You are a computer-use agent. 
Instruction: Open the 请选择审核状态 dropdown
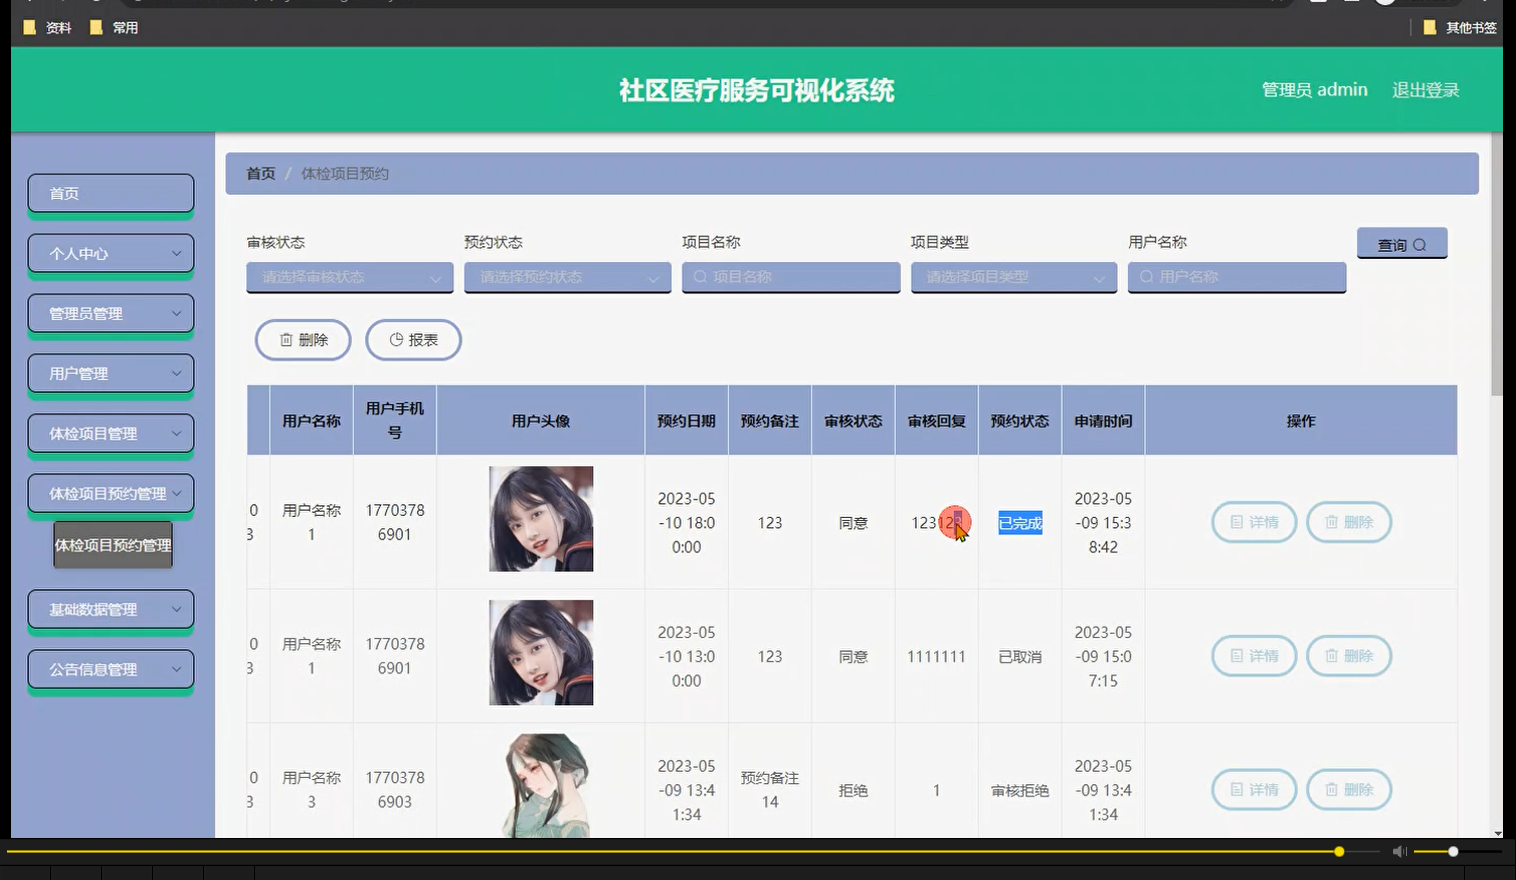click(349, 277)
